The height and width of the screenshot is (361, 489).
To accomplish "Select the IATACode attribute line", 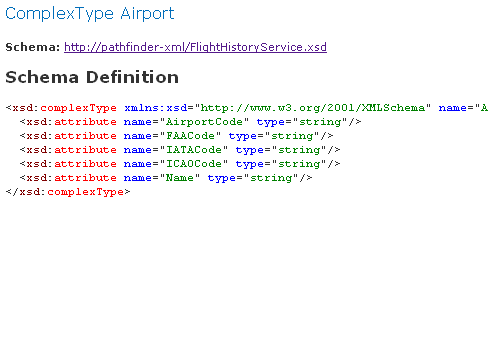I will coord(180,150).
